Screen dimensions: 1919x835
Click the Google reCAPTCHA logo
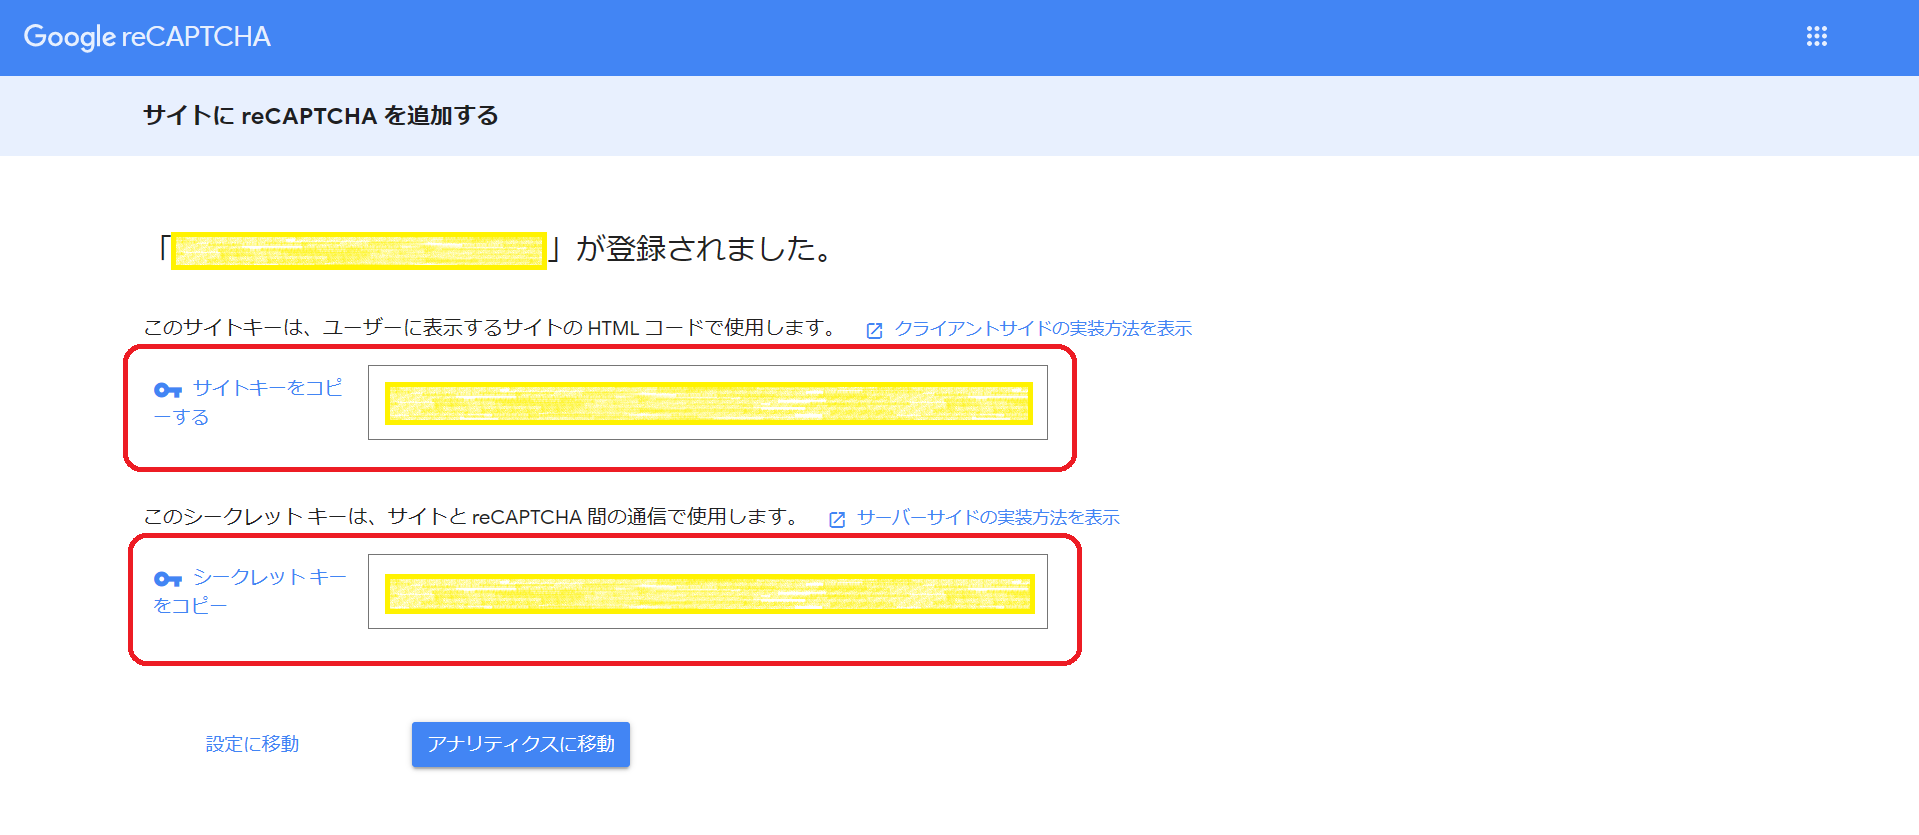[x=147, y=37]
